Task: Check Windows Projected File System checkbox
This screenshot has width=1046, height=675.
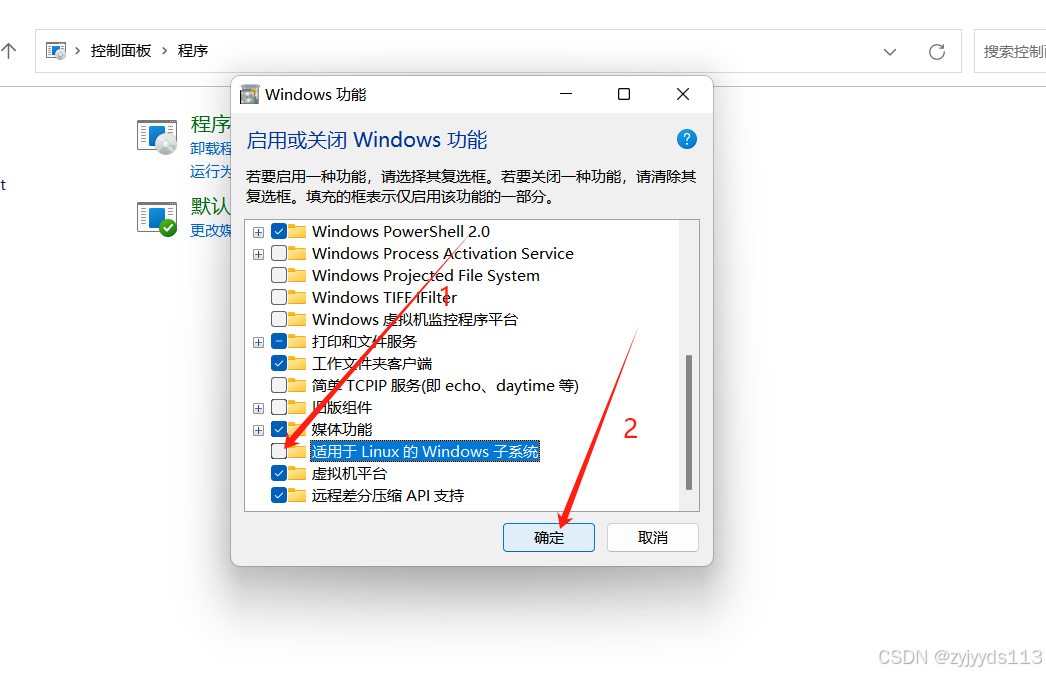Action: pos(279,275)
